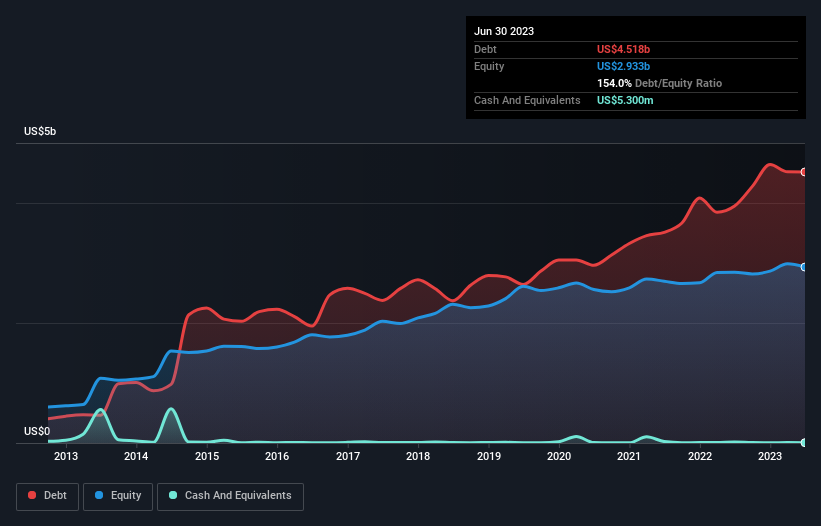Click the 2023 x-axis label
Screen dimensions: 821x526
tap(770, 456)
